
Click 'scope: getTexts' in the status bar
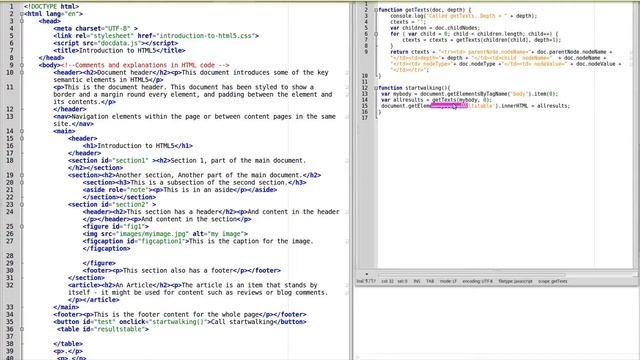(553, 282)
